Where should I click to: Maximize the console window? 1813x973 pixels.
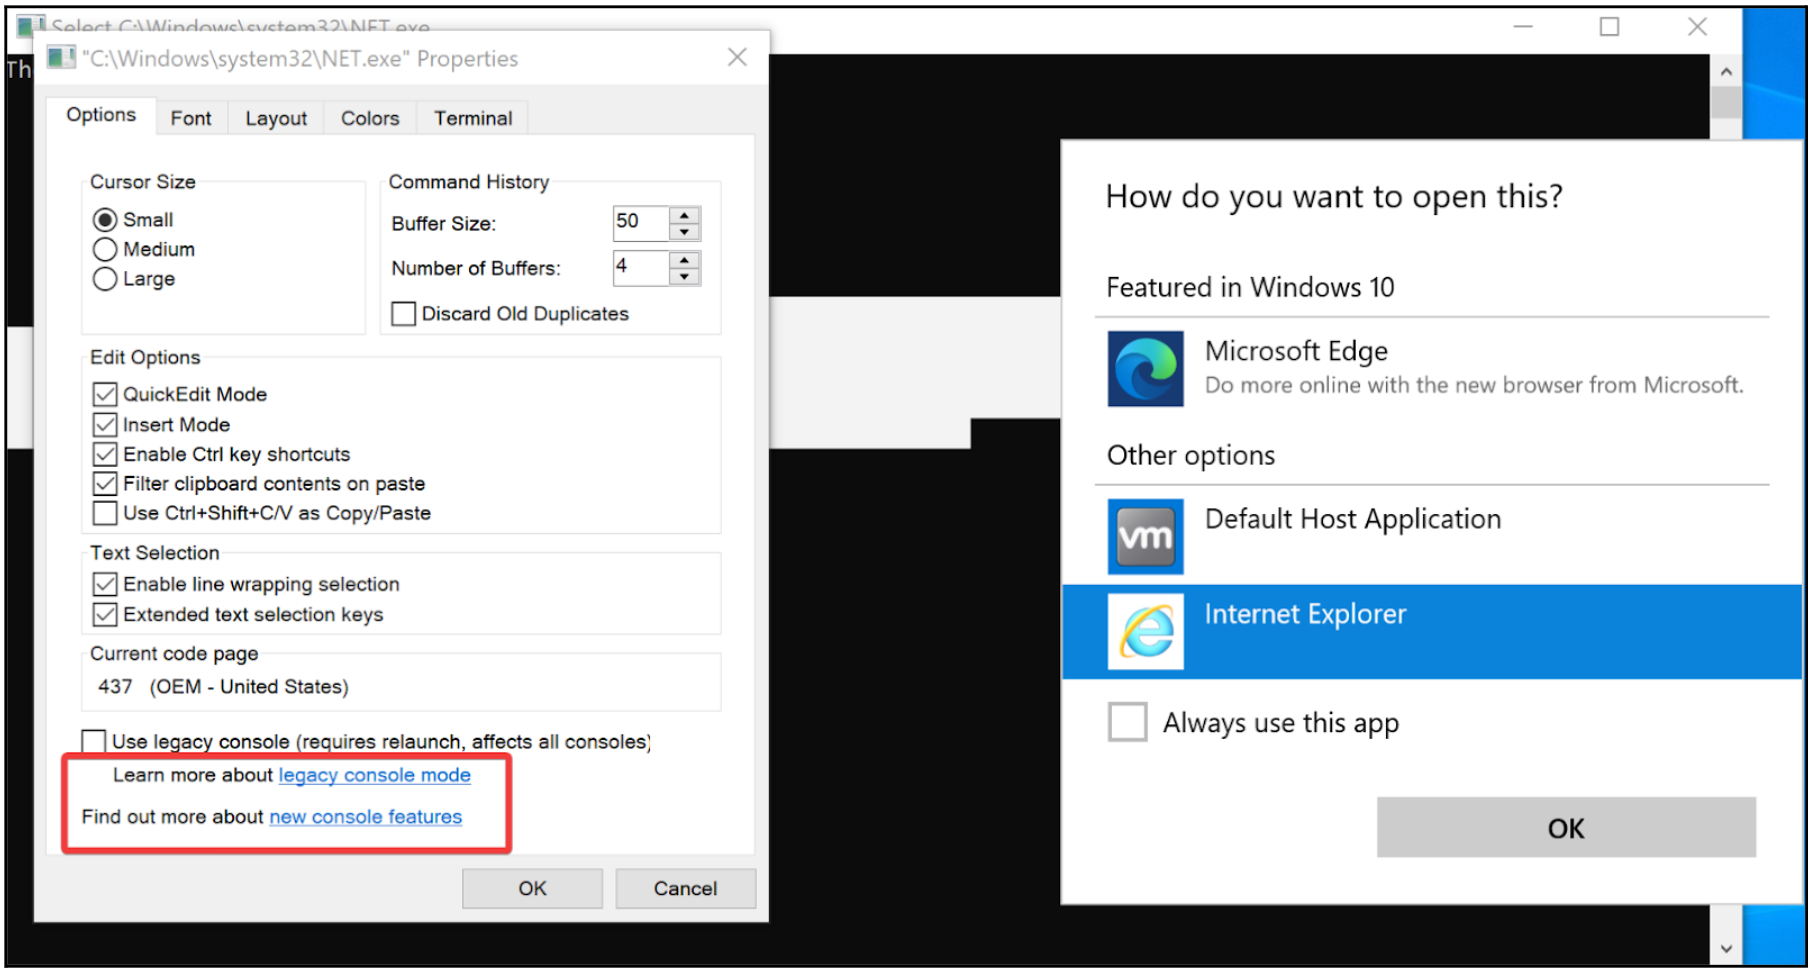pos(1609,27)
